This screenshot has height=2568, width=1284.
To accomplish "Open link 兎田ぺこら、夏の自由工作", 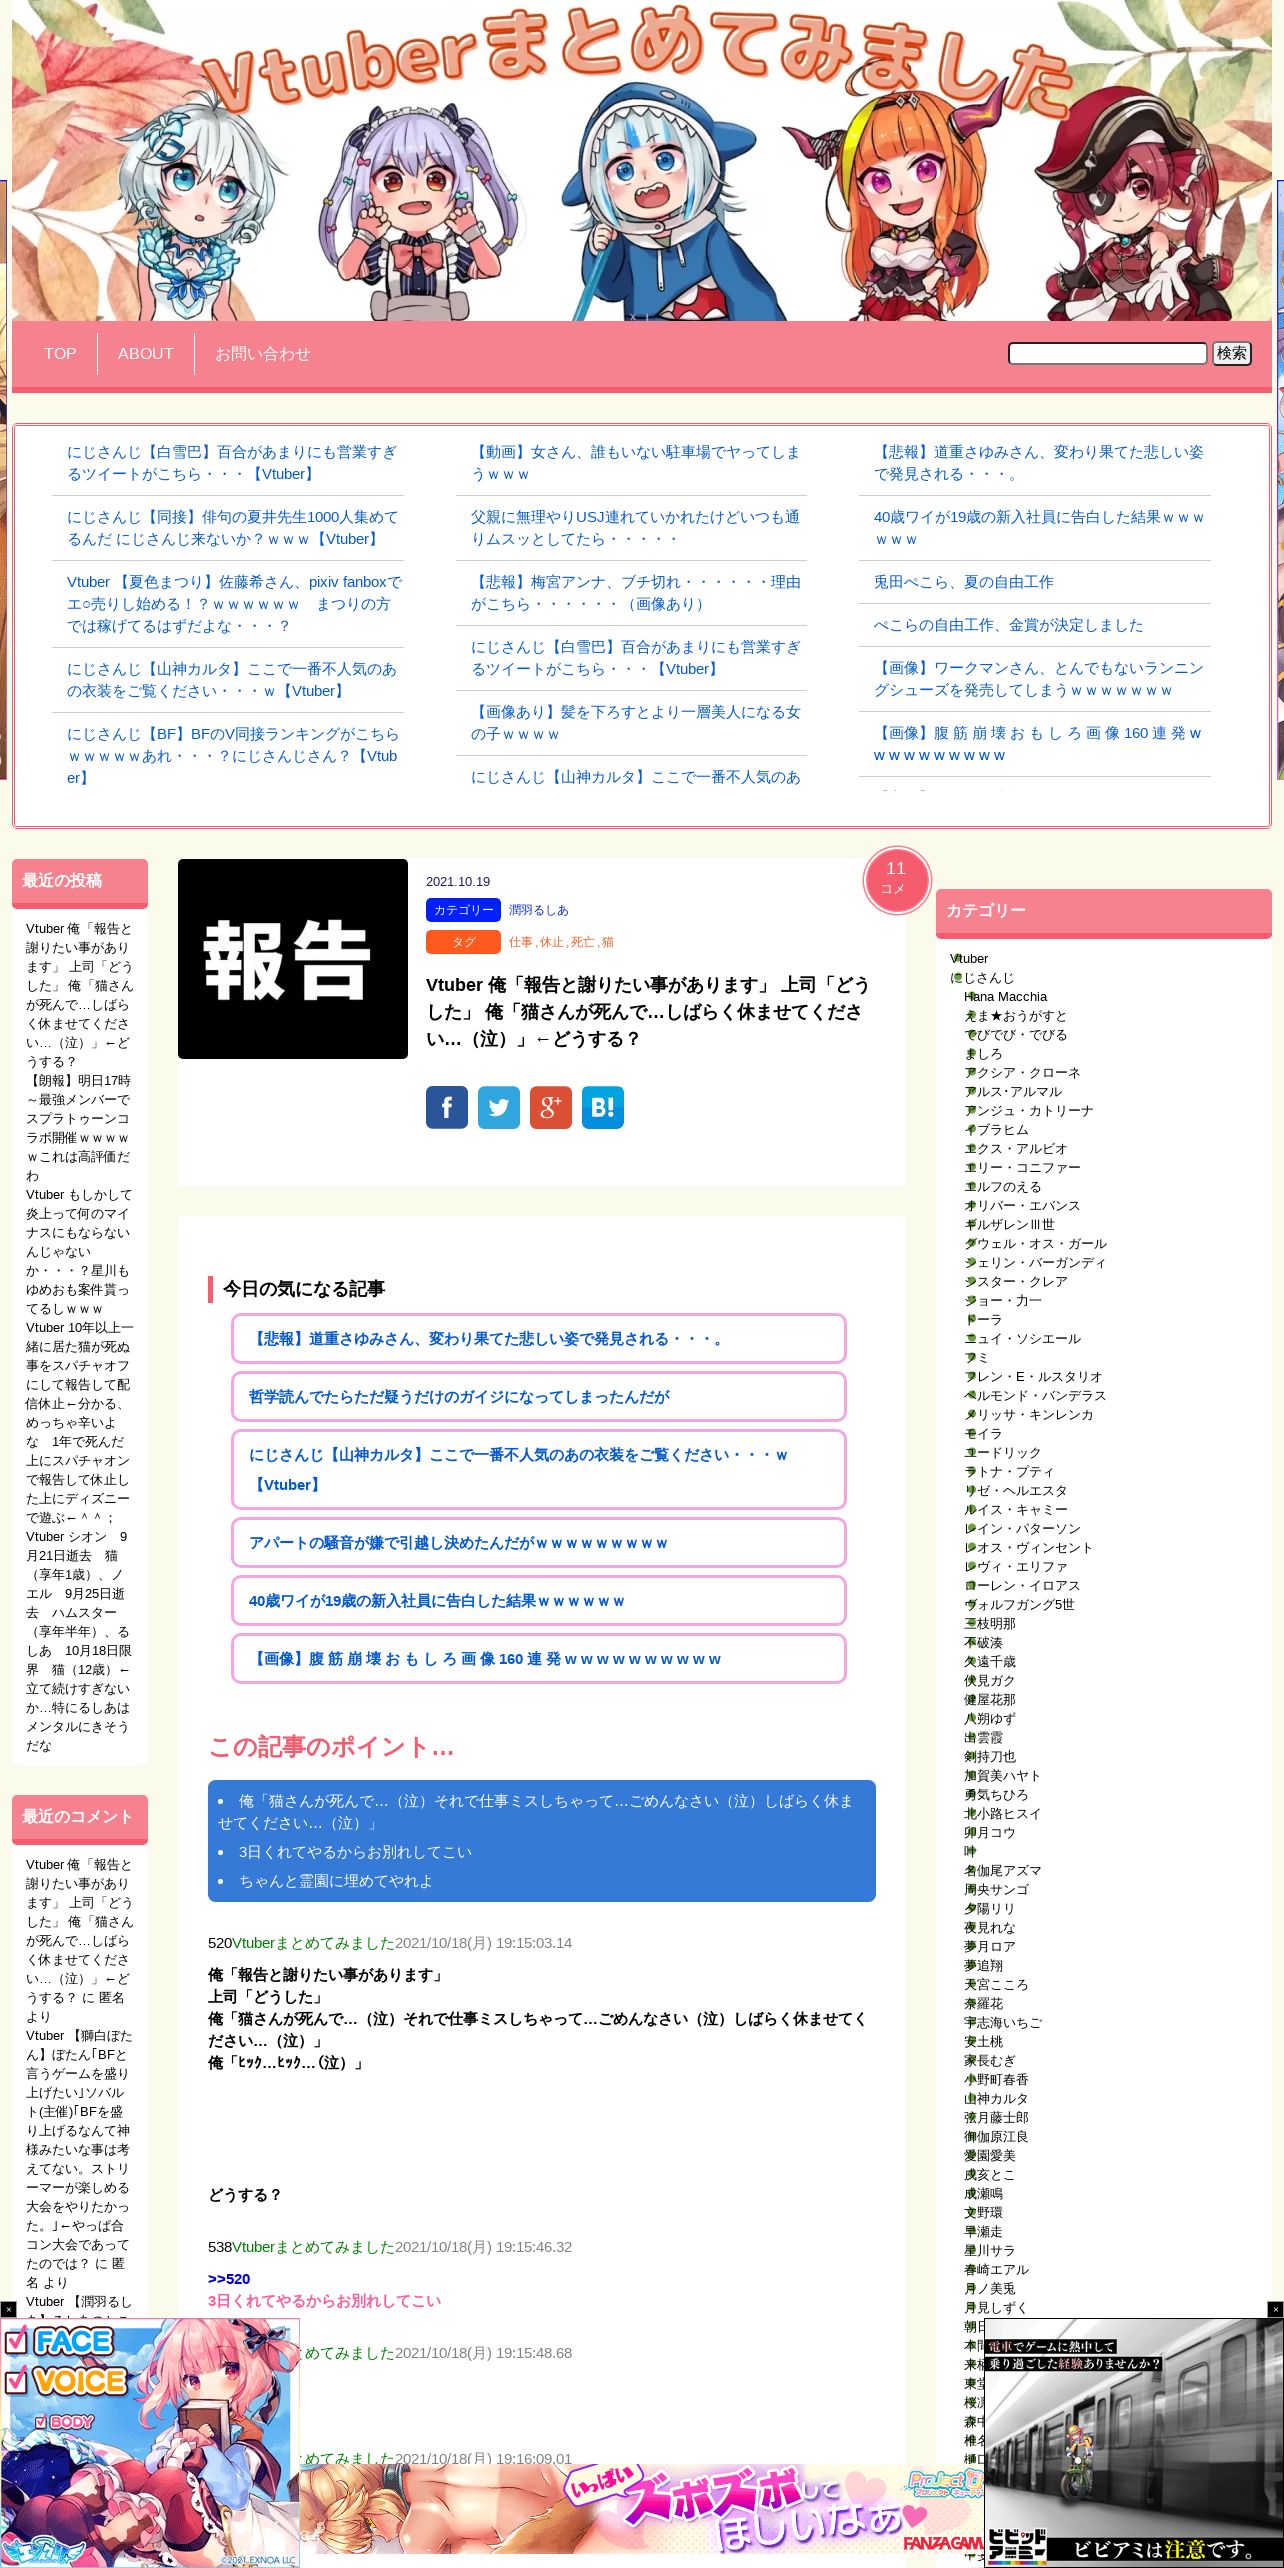I will point(964,582).
